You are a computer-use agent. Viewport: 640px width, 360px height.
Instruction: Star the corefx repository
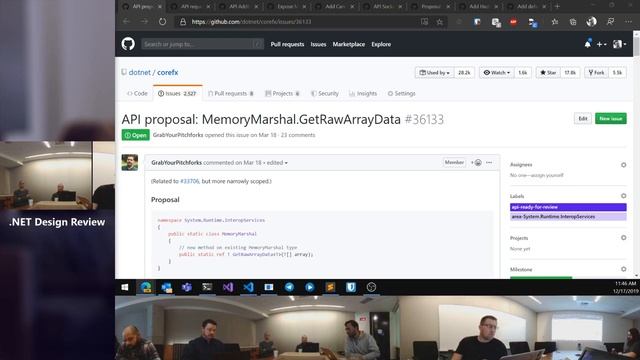click(548, 73)
